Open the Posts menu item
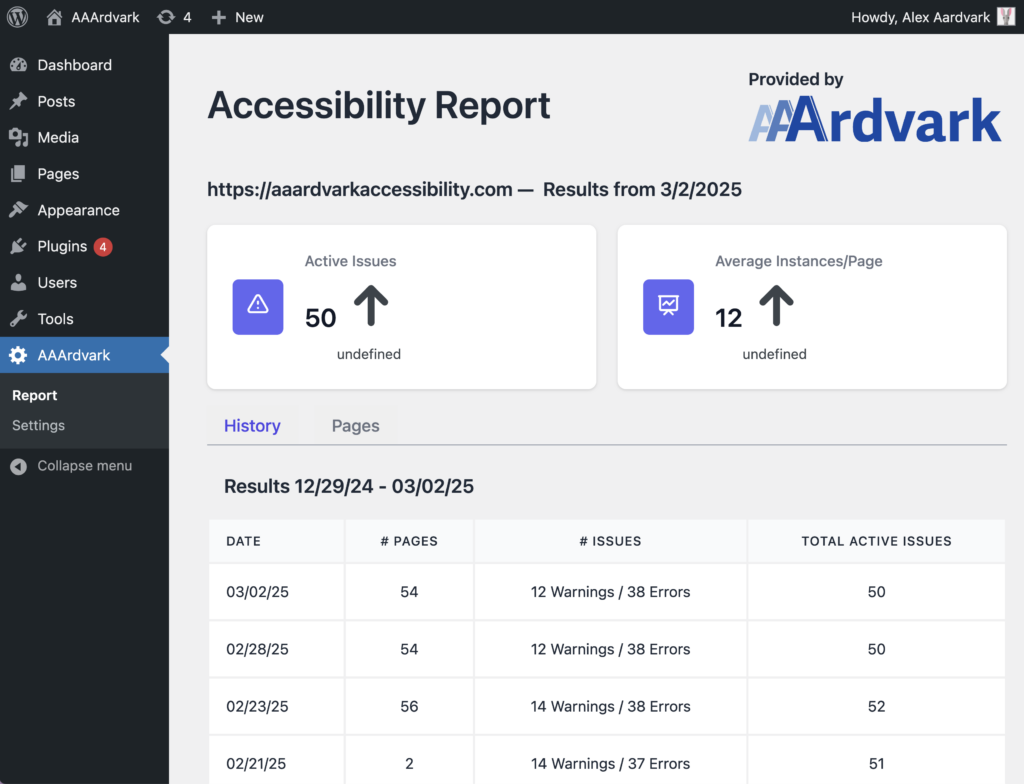The width and height of the screenshot is (1024, 784). click(56, 101)
